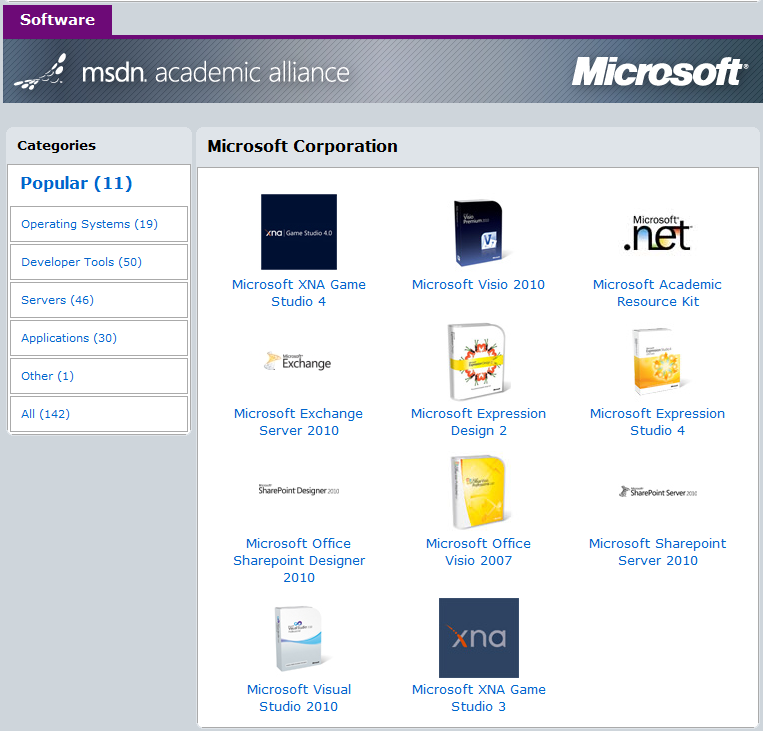This screenshot has height=731, width=763.
Task: Open the Developer Tools (50) category
Action: (x=99, y=262)
